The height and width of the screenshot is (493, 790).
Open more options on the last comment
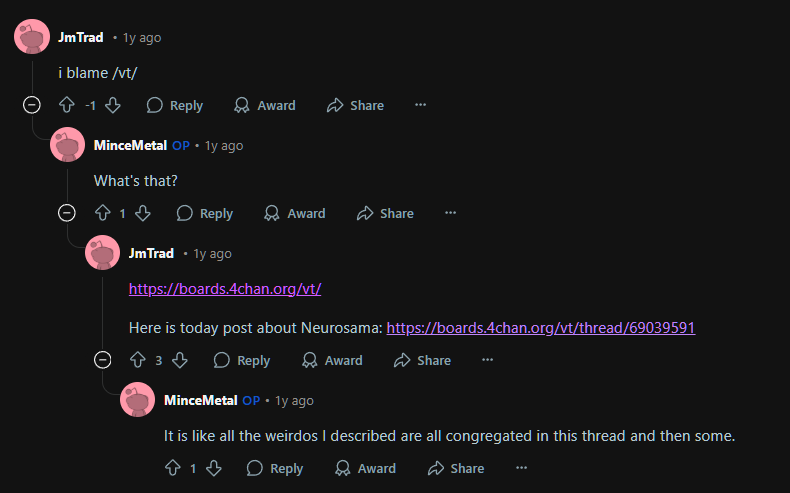click(521, 468)
